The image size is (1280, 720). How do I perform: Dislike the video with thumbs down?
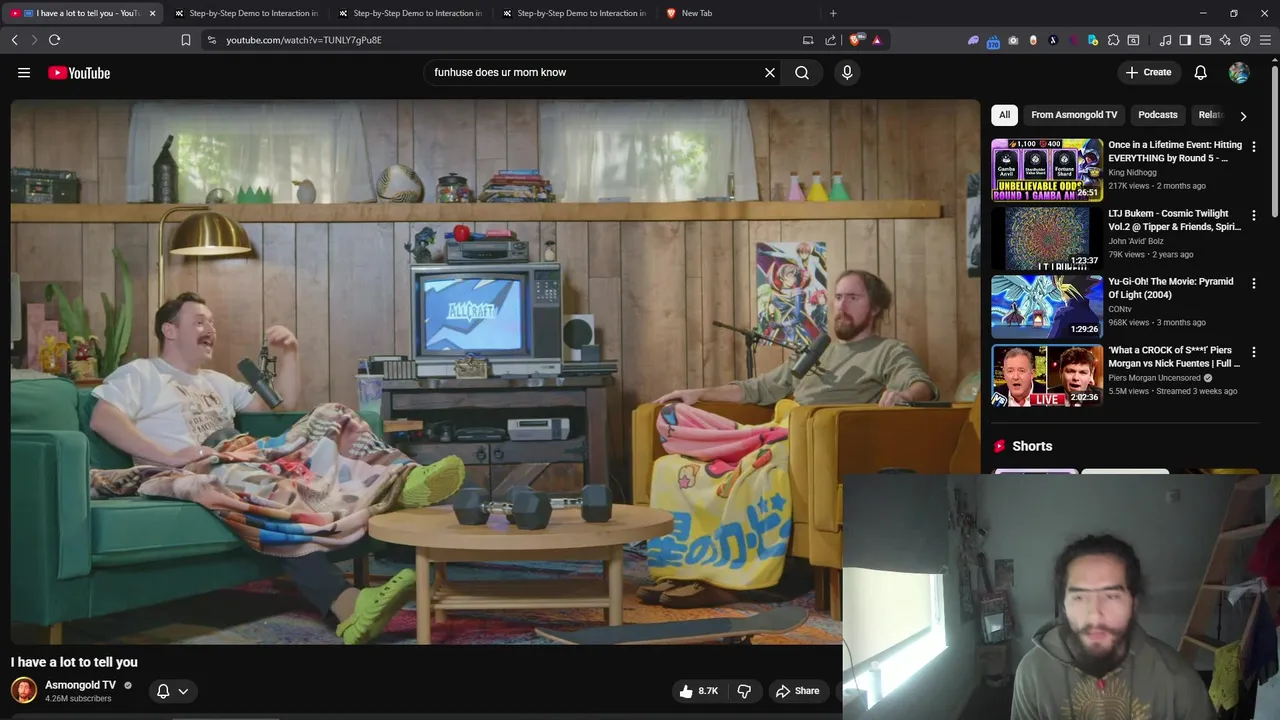click(744, 691)
